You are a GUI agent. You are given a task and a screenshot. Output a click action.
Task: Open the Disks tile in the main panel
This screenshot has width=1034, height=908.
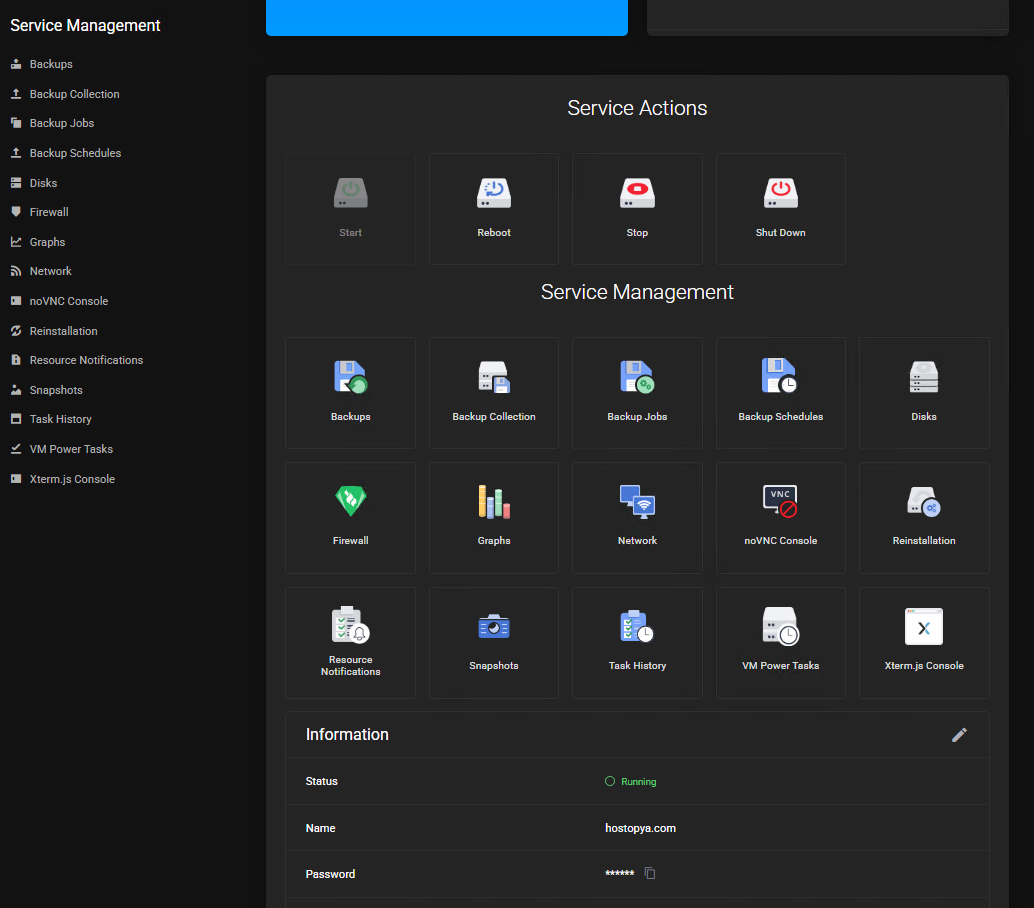[924, 393]
